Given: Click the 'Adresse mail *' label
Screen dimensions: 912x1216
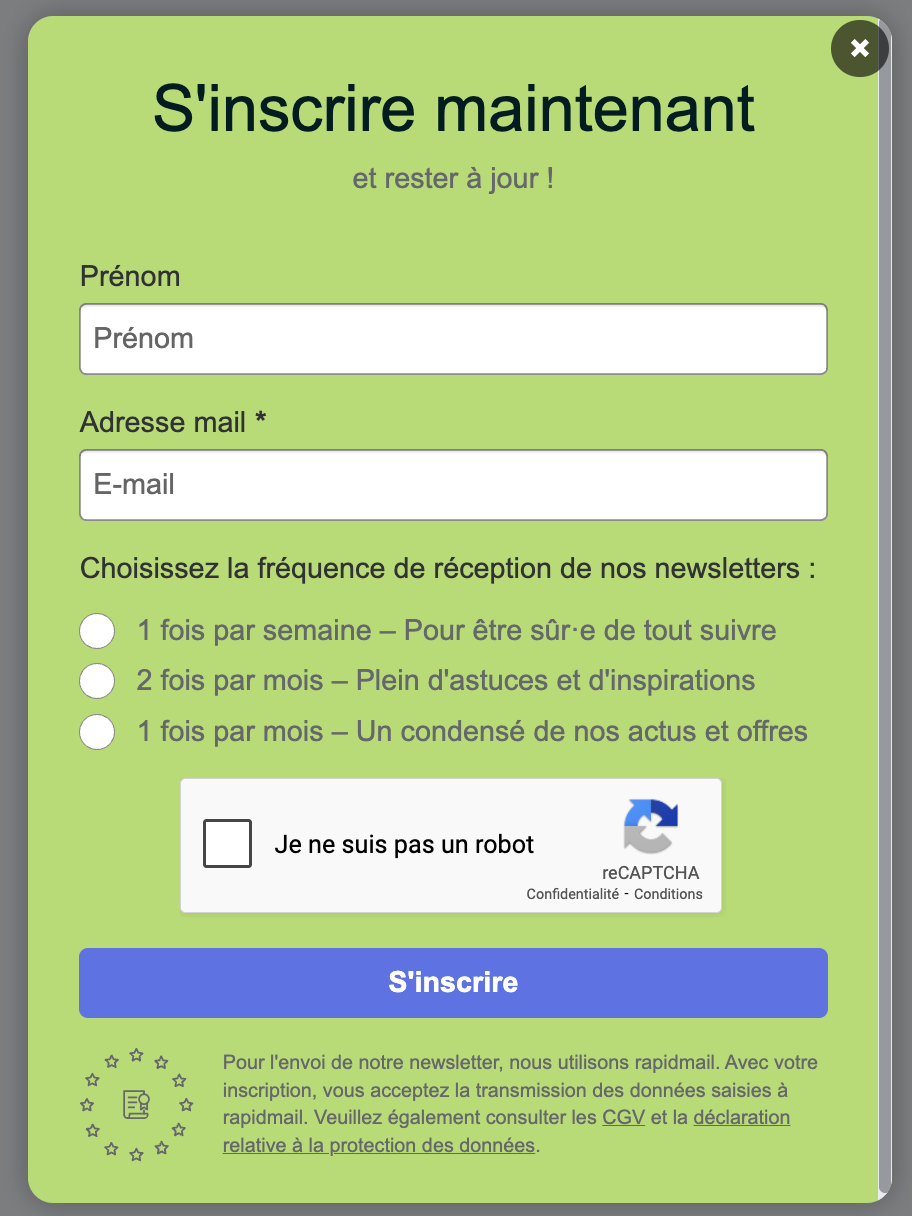Looking at the screenshot, I should click(173, 422).
